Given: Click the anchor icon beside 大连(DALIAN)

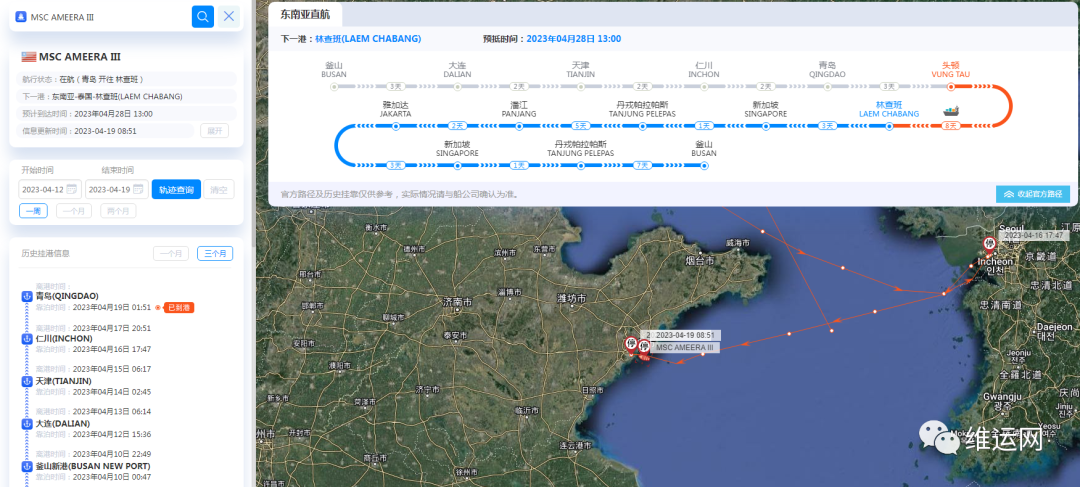Looking at the screenshot, I should tap(26, 423).
